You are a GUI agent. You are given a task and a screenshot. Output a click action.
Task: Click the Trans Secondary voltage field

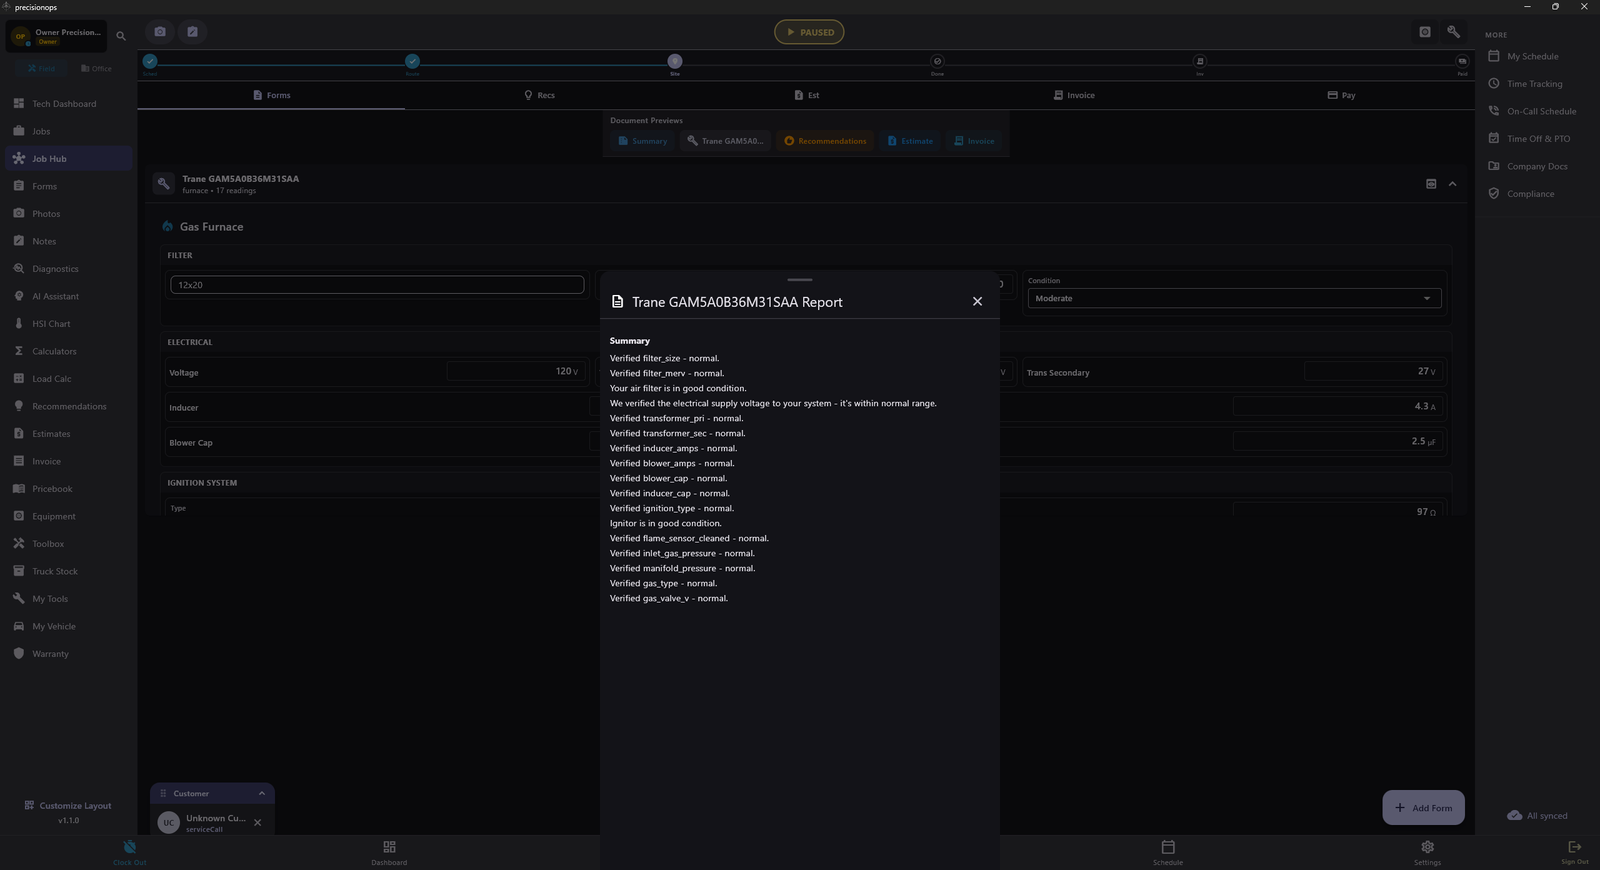coord(1374,371)
